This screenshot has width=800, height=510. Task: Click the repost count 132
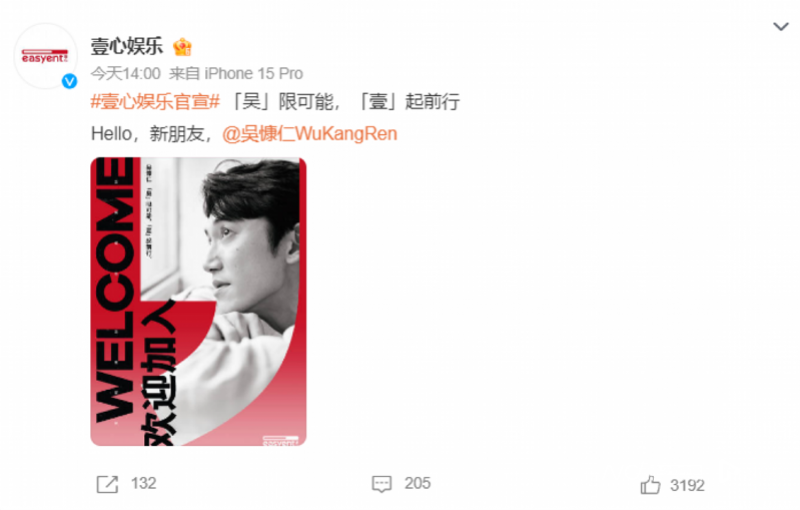pos(143,483)
